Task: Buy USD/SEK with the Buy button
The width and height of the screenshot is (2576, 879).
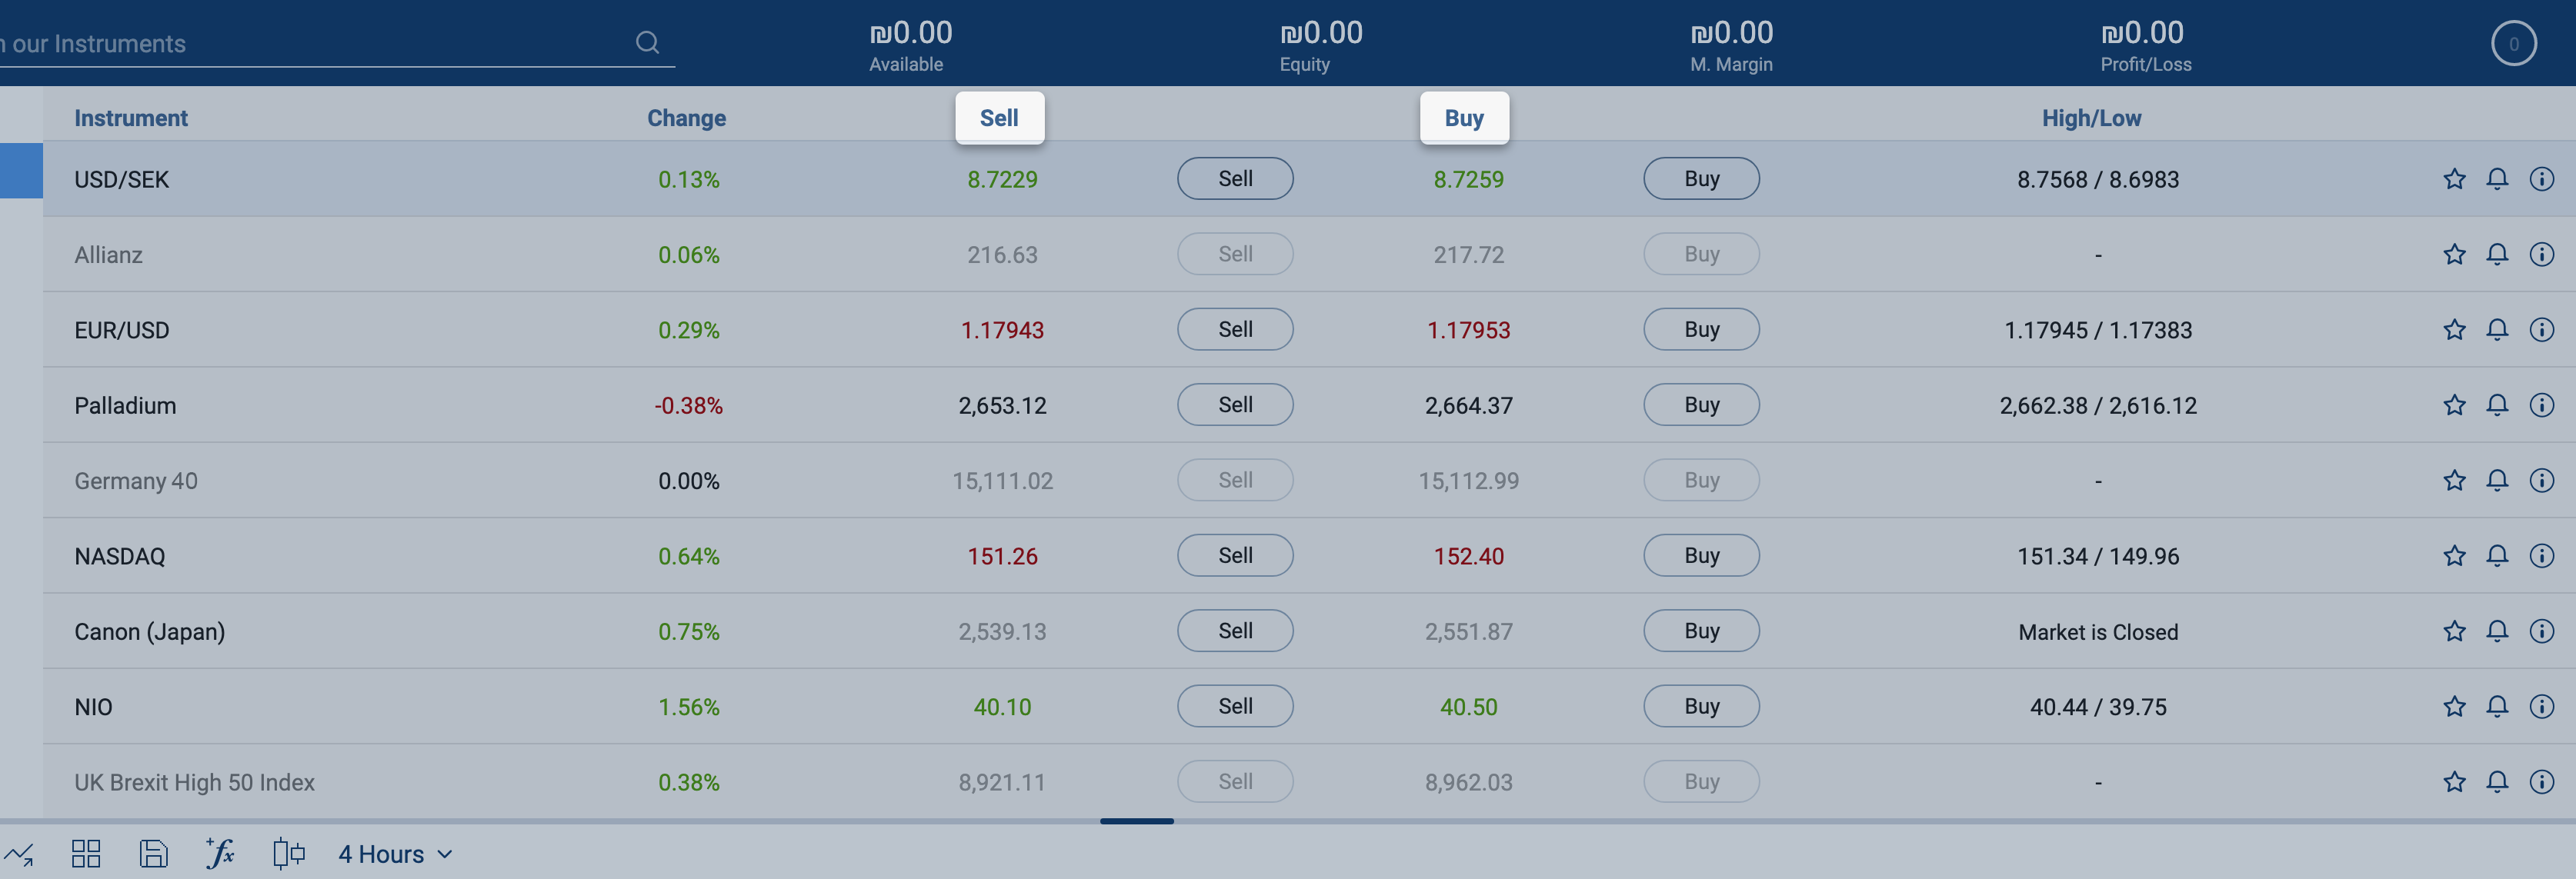Action: 1701,178
